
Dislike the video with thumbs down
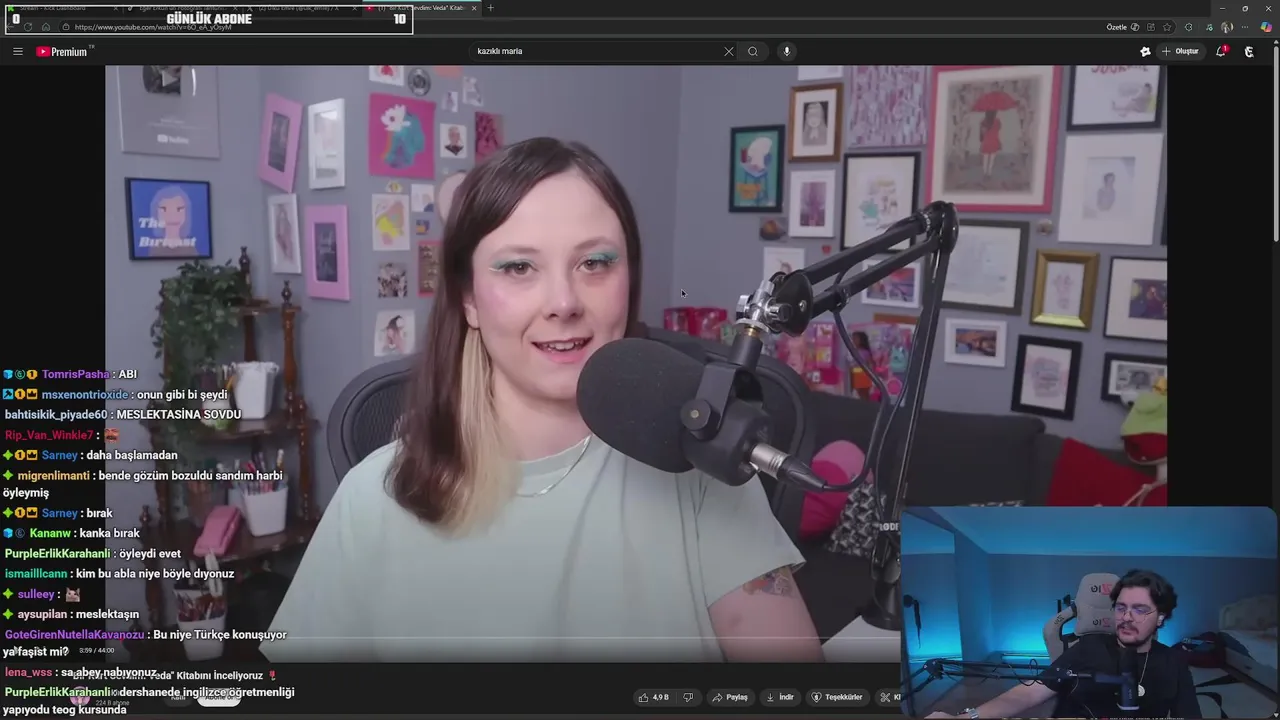pos(688,697)
